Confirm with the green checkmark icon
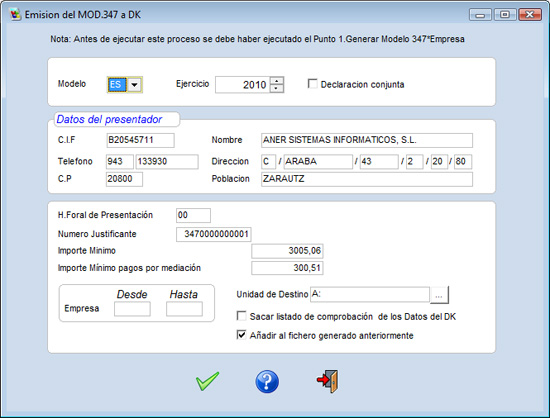The width and height of the screenshot is (550, 418). tap(207, 381)
